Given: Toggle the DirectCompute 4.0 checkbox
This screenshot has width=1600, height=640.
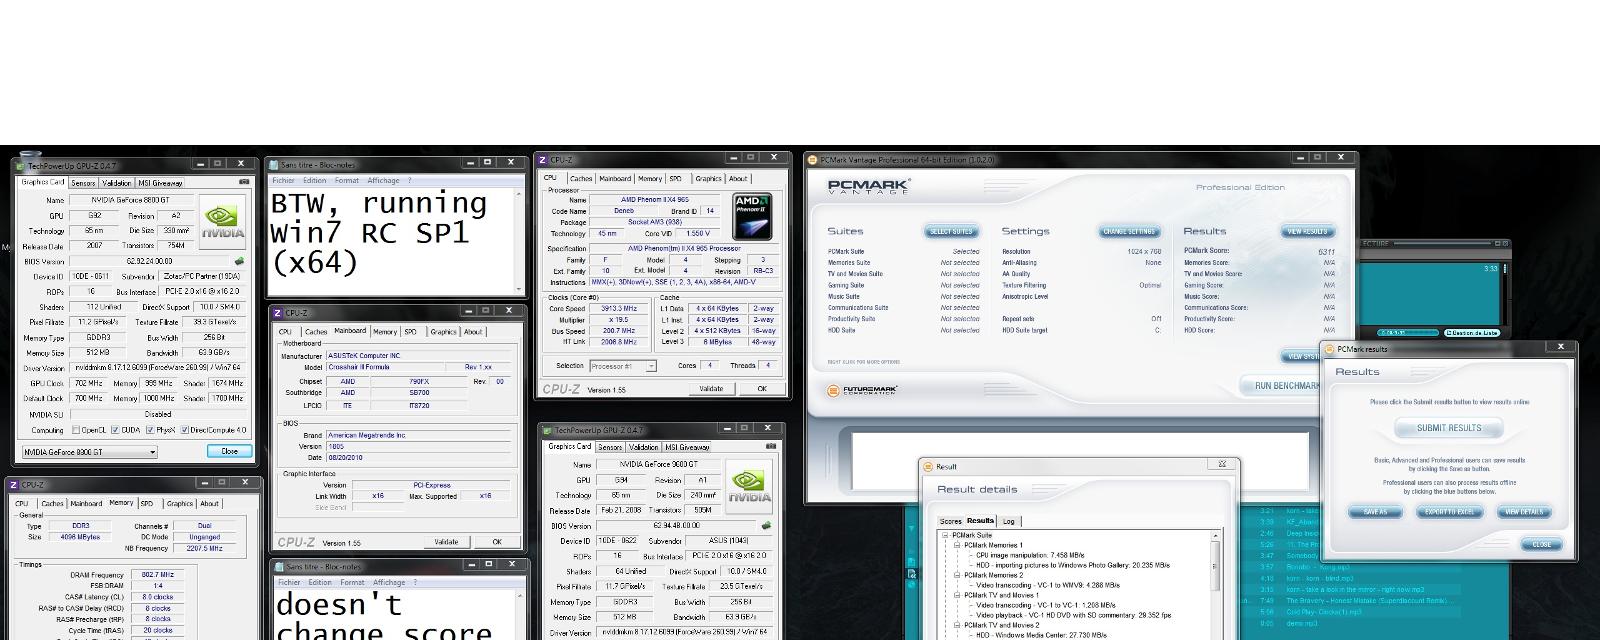Looking at the screenshot, I should [185, 430].
